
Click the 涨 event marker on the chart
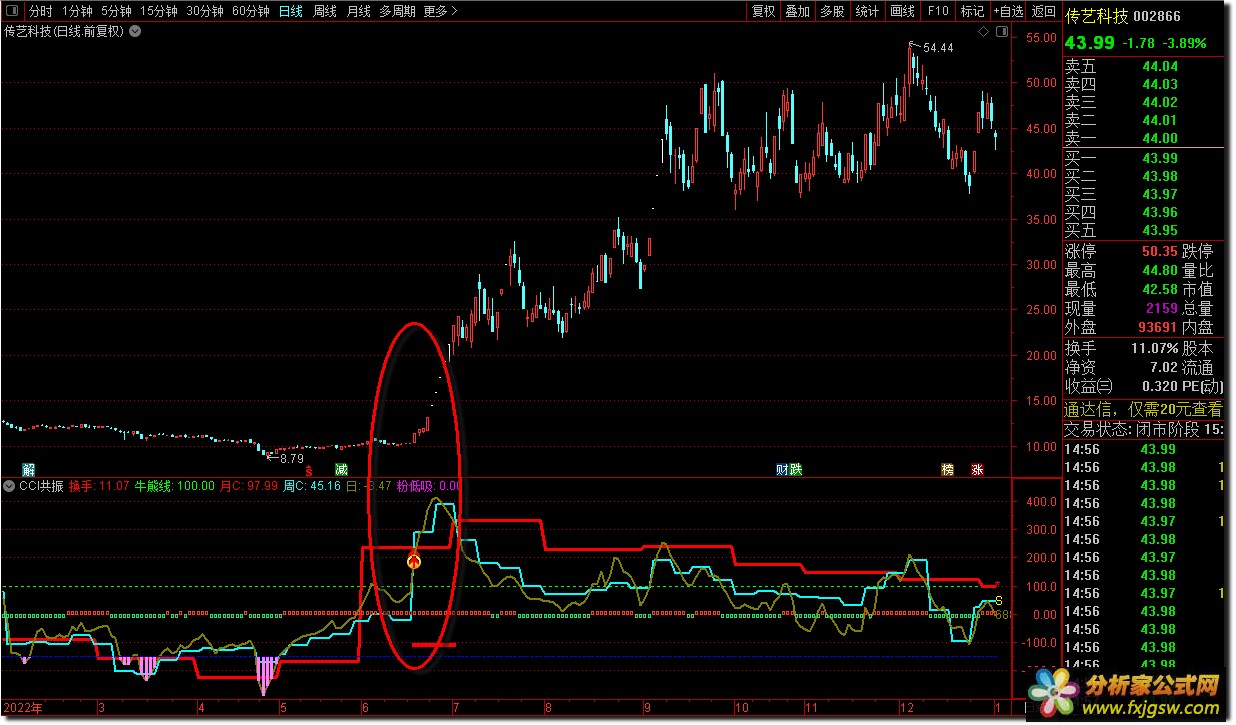point(977,469)
